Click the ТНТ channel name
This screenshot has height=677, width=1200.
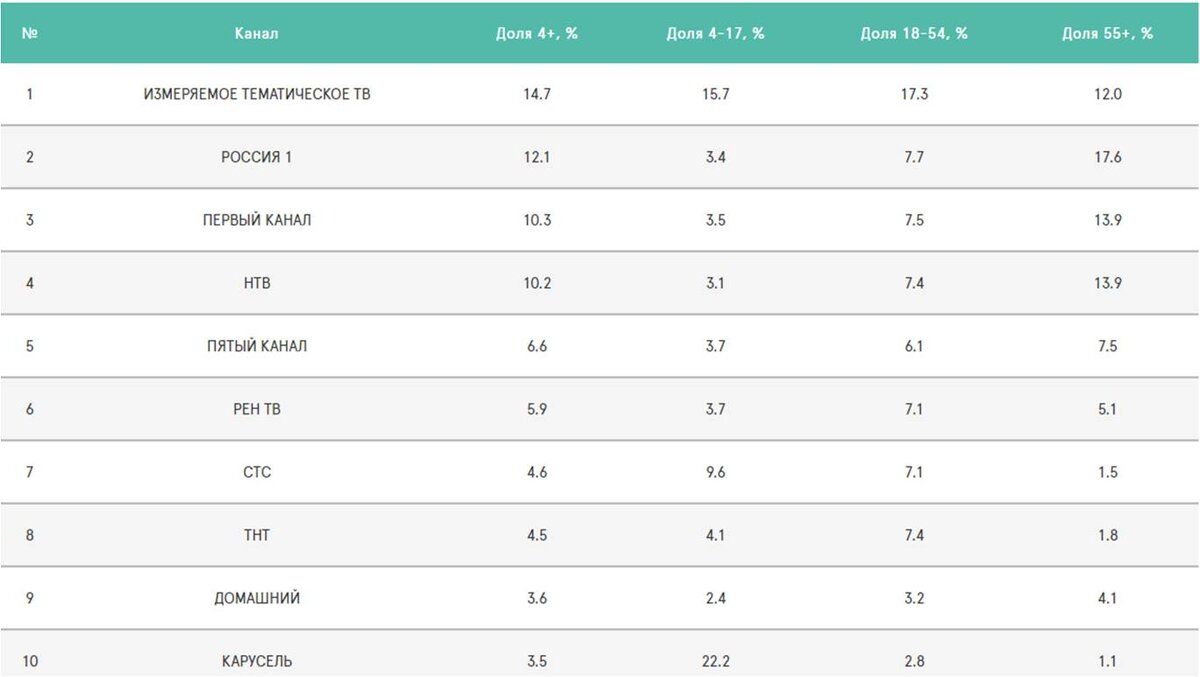[x=257, y=535]
